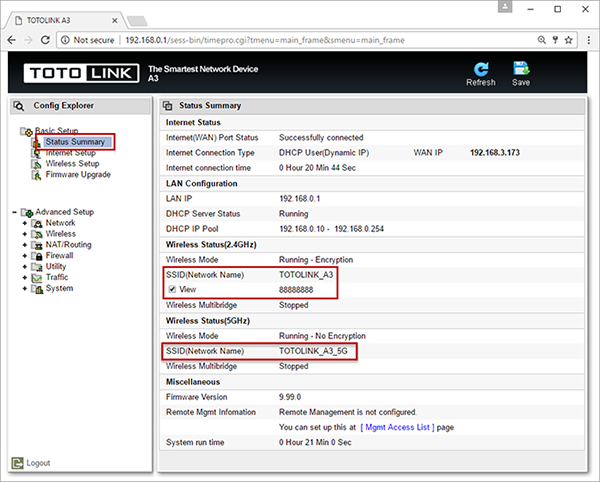Collapse the Advanced Setup tree node
This screenshot has width=600, height=482.
[x=14, y=212]
